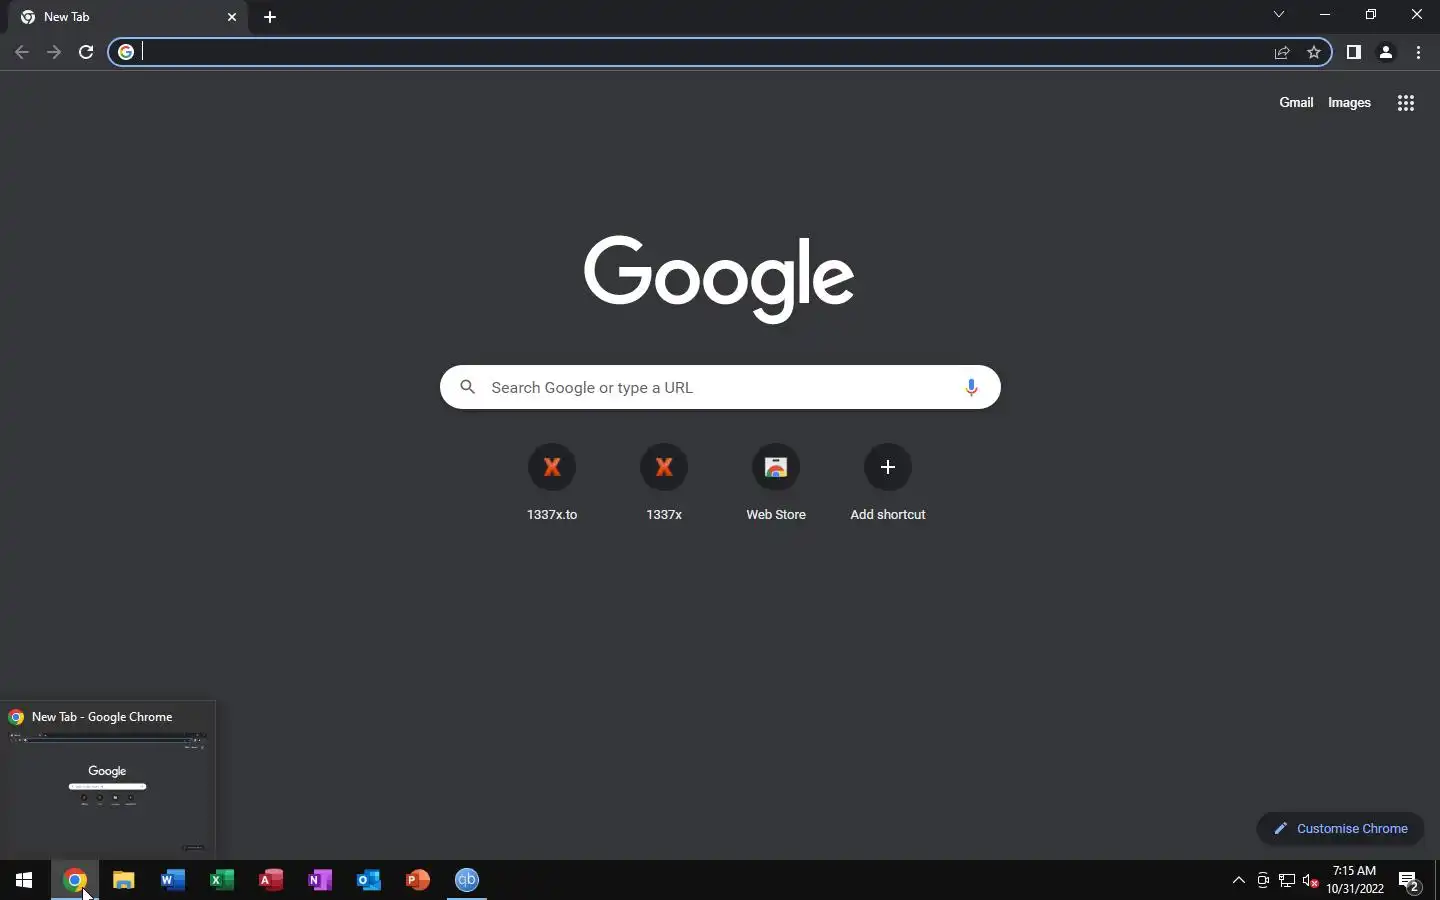Screen dimensions: 1440x900
Task: Show hidden system tray icons
Action: click(1239, 880)
